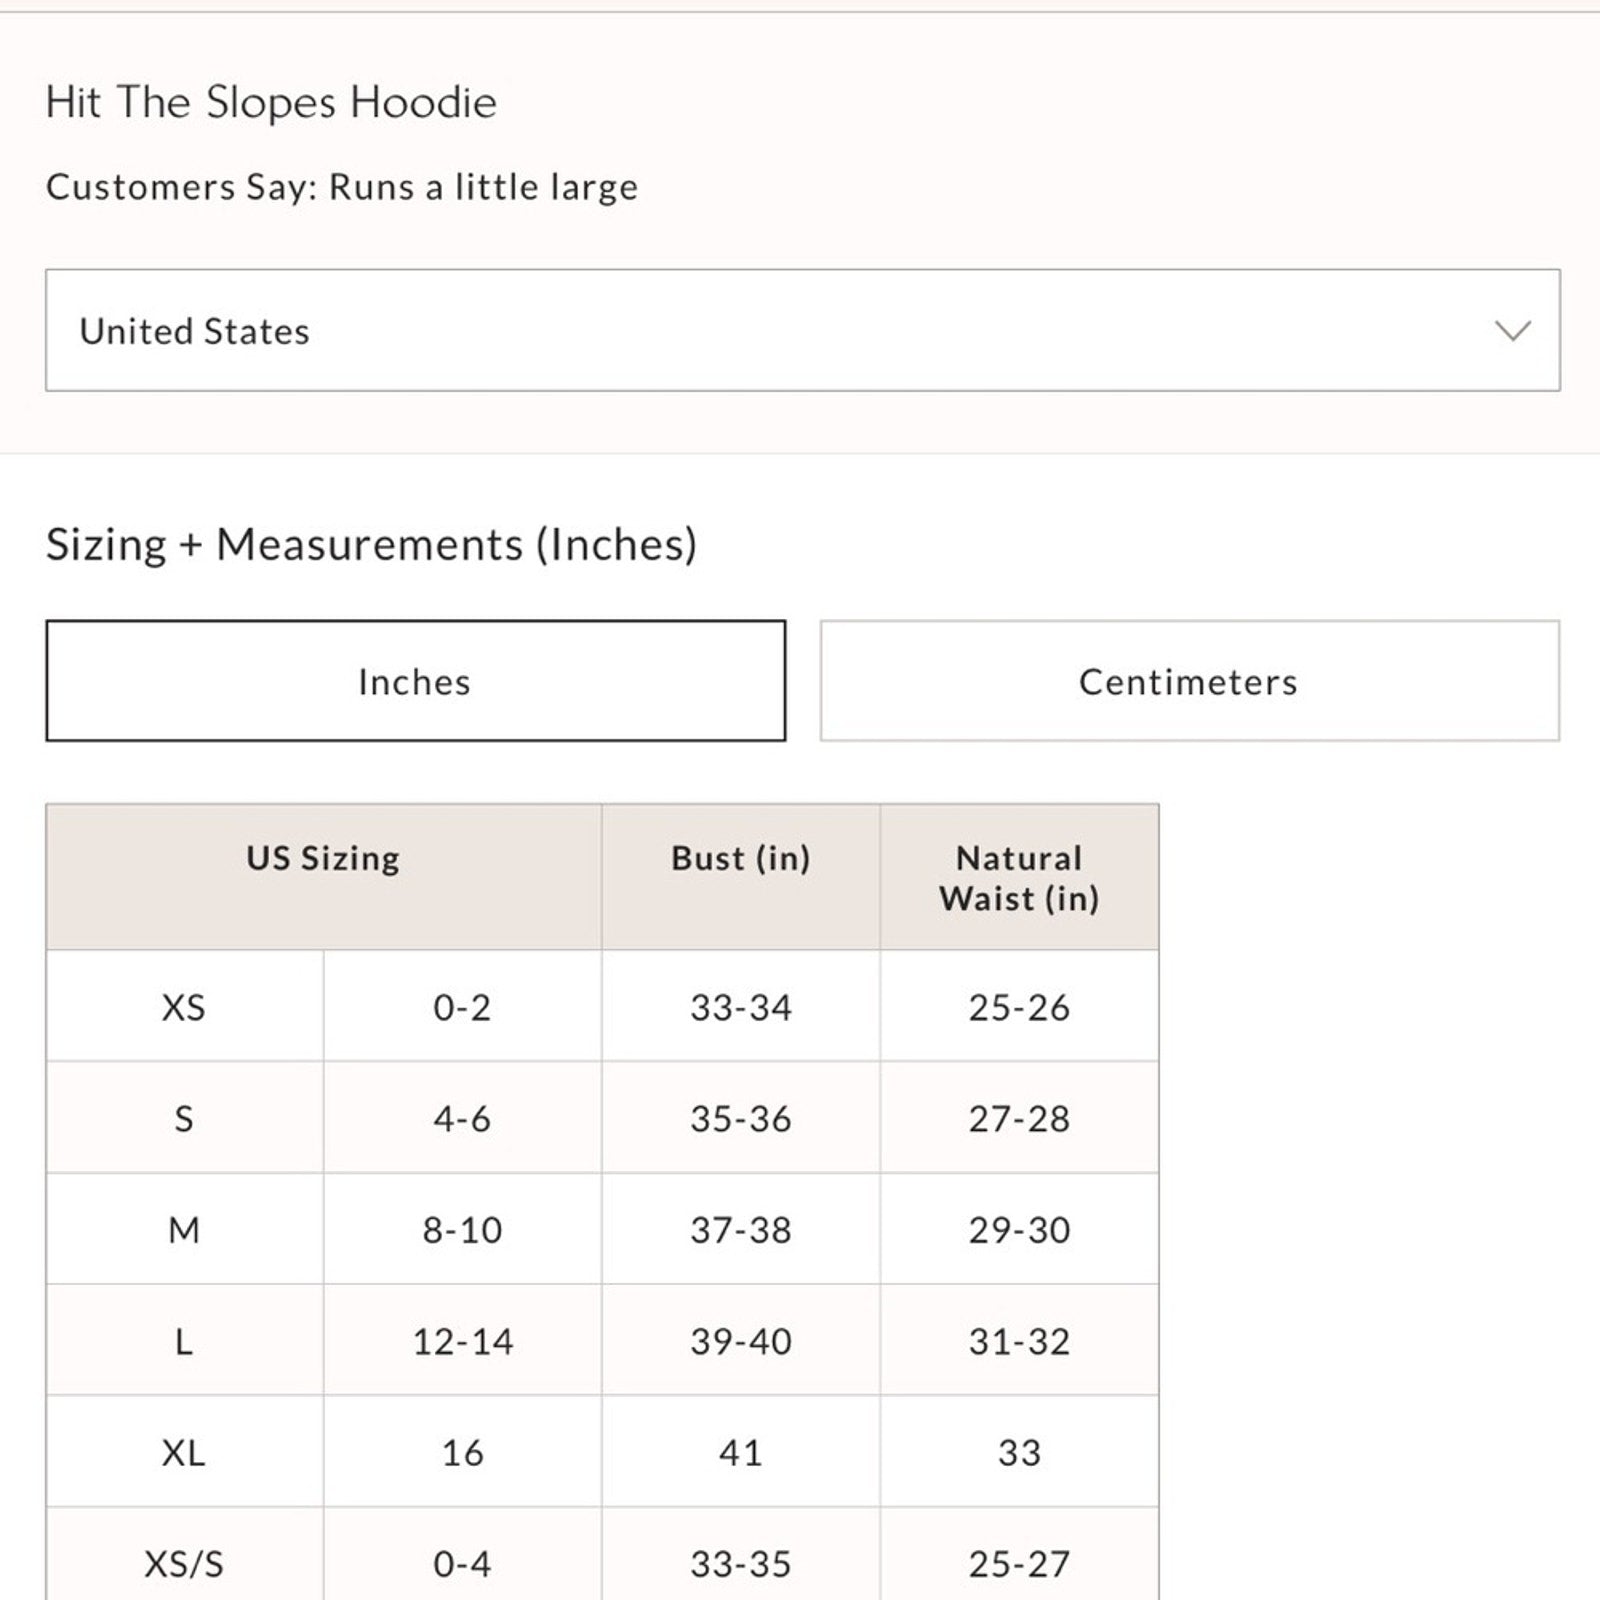This screenshot has width=1600, height=1600.
Task: Select the M size row label
Action: click(184, 1230)
